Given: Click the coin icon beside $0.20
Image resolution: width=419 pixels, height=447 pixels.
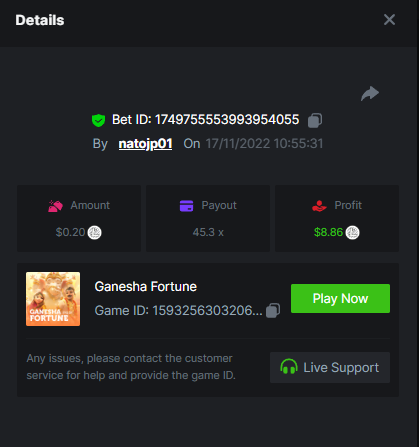Looking at the screenshot, I should click(x=94, y=232).
